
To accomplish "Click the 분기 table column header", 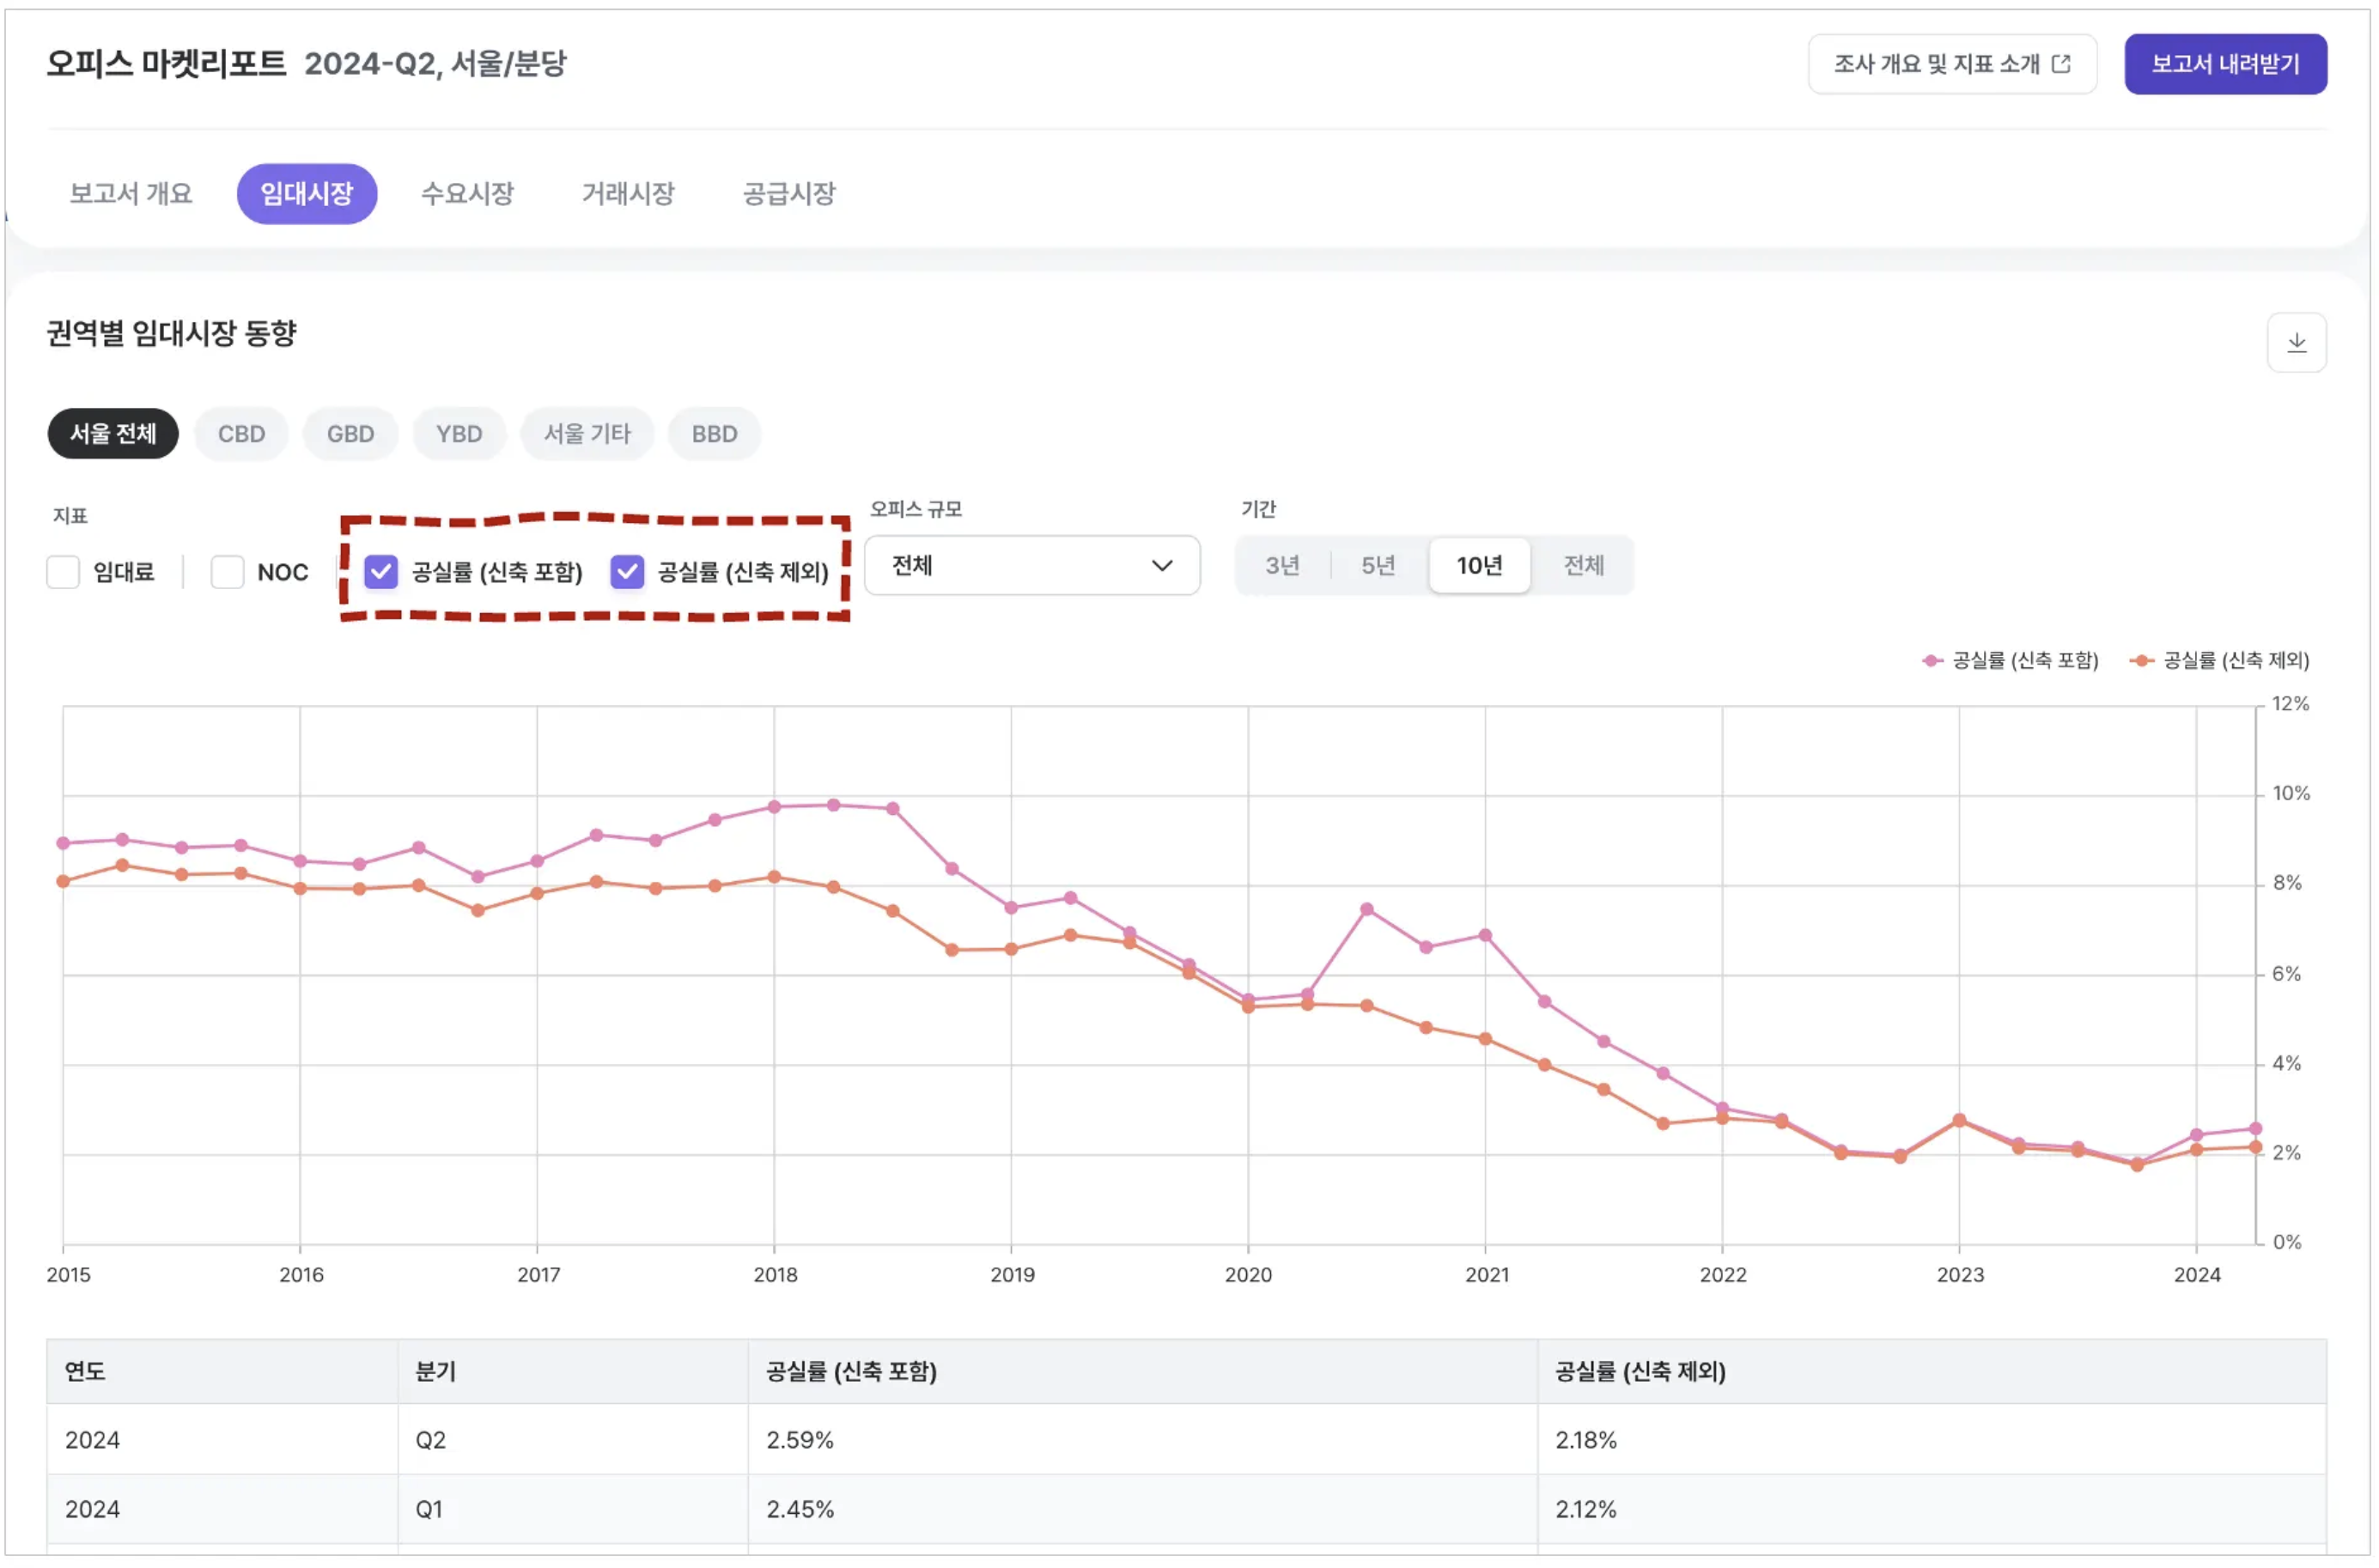I will coord(436,1371).
